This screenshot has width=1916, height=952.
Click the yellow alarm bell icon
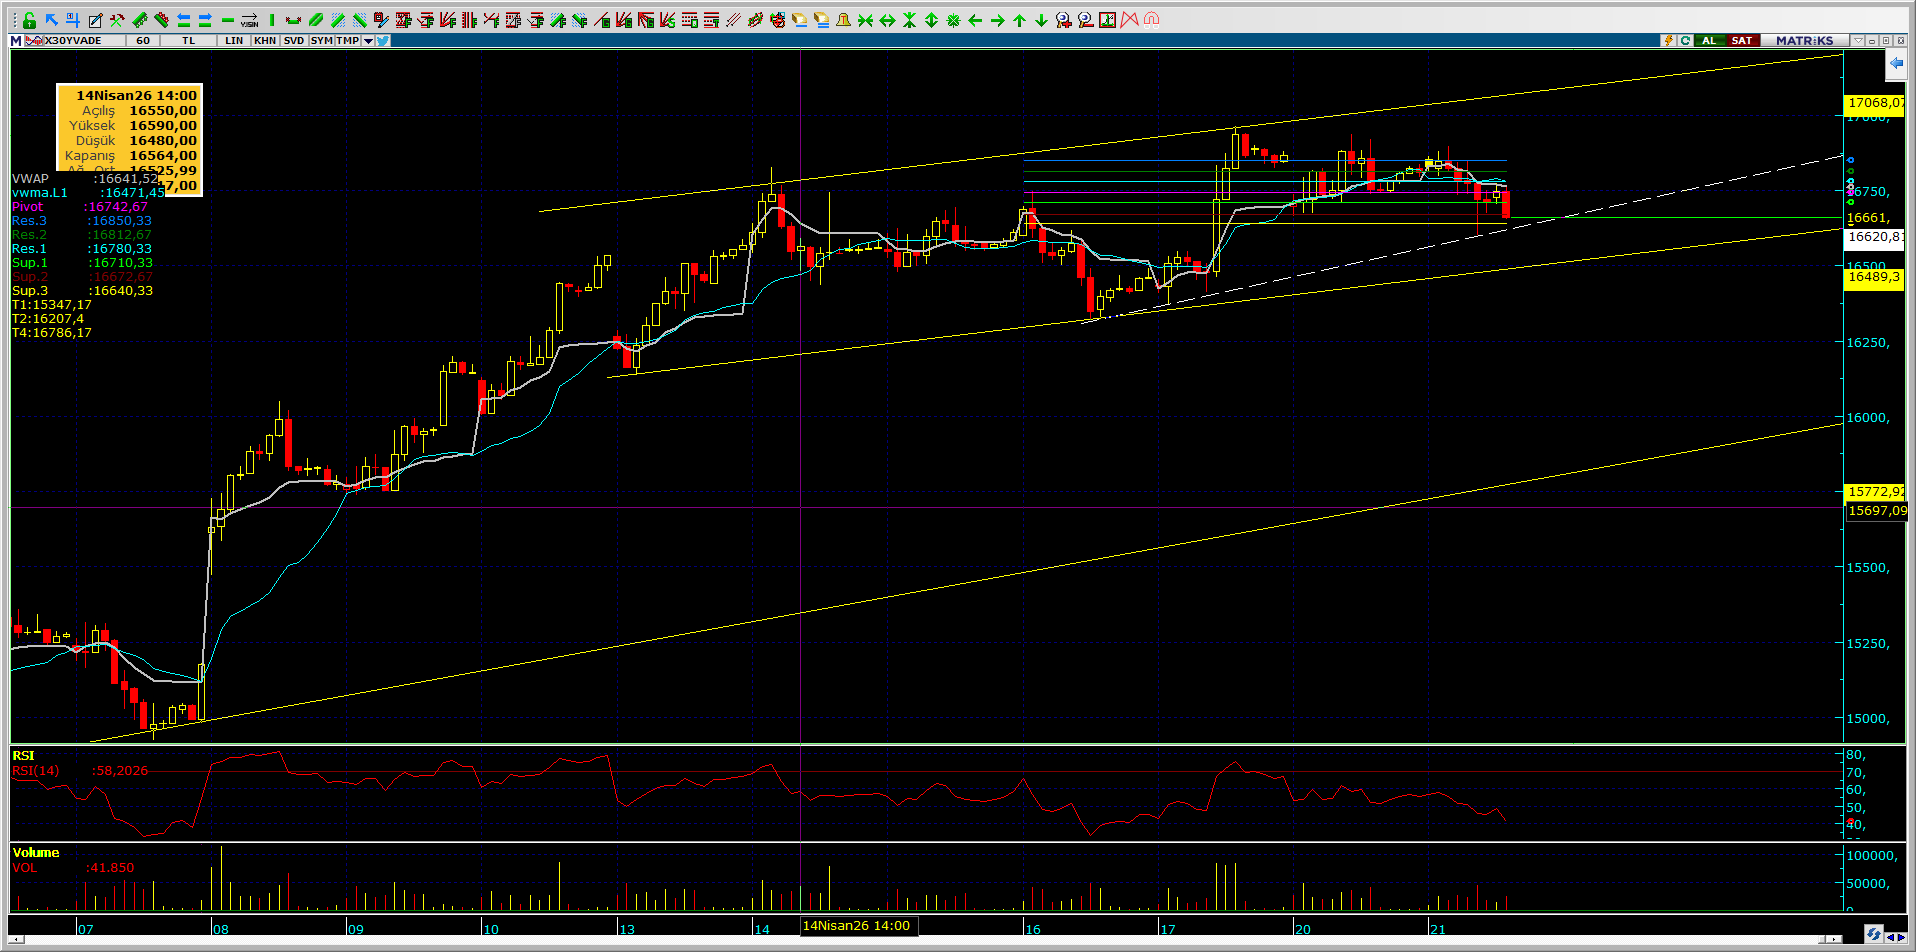point(843,20)
